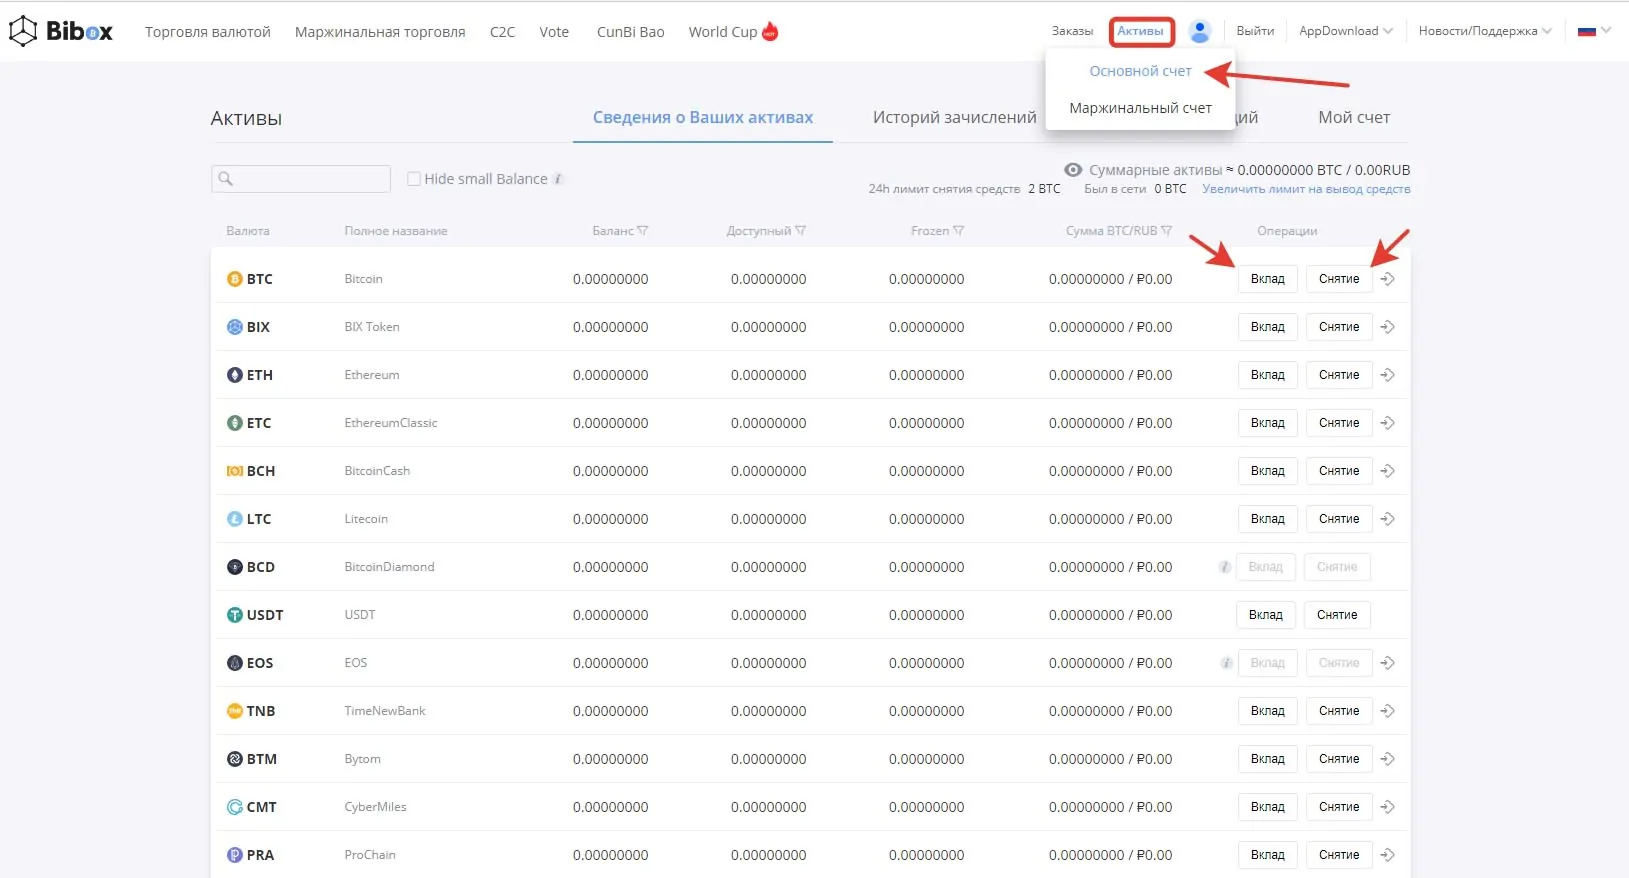Click Увеличить лимит на вывод средств link
This screenshot has height=878, width=1629.
(x=1306, y=189)
